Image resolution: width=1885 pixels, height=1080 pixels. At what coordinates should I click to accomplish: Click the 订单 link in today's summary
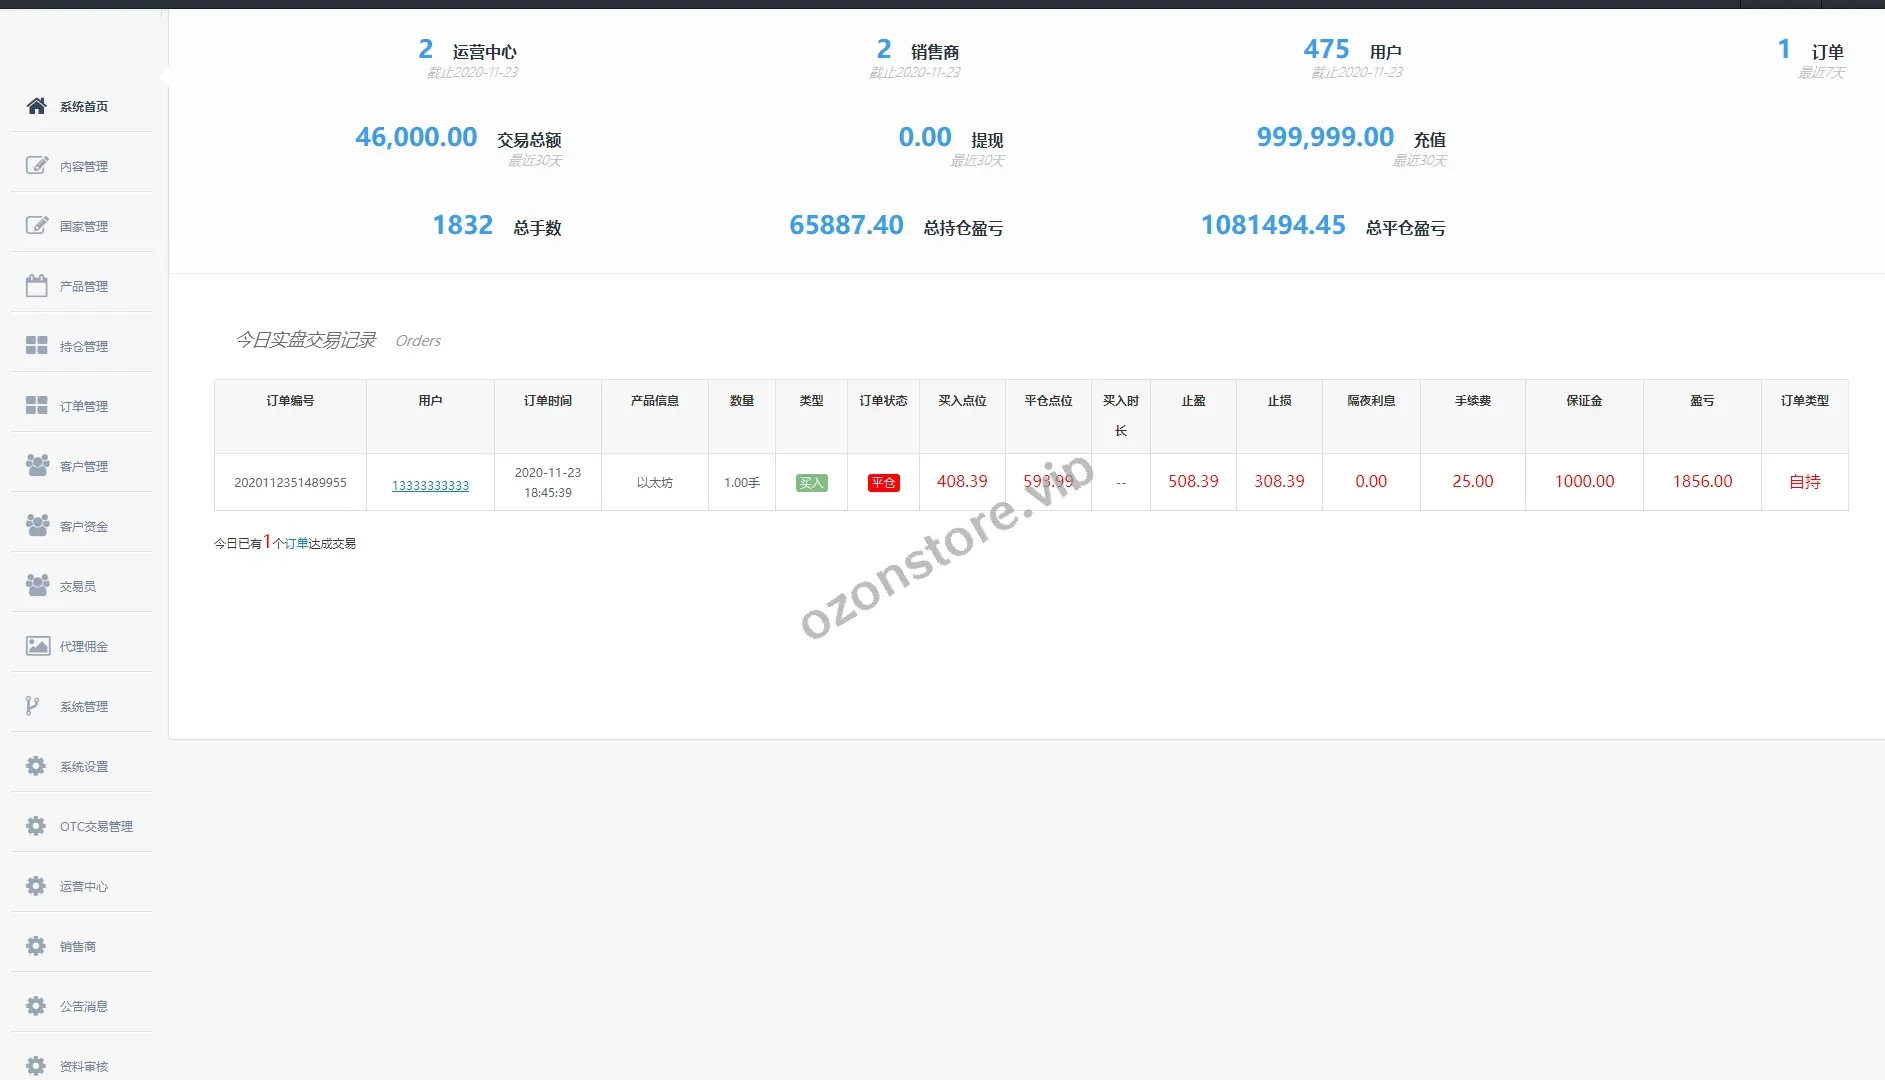(296, 544)
